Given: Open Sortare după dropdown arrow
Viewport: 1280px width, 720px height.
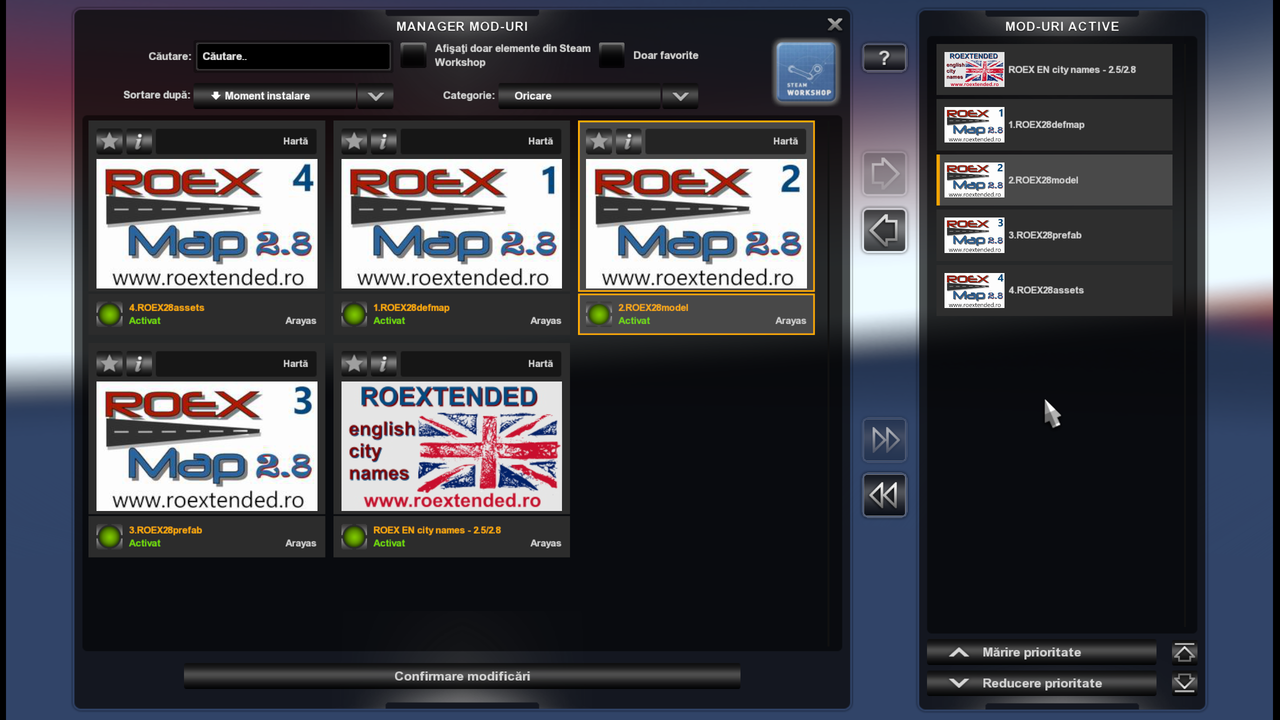Looking at the screenshot, I should tap(376, 96).
